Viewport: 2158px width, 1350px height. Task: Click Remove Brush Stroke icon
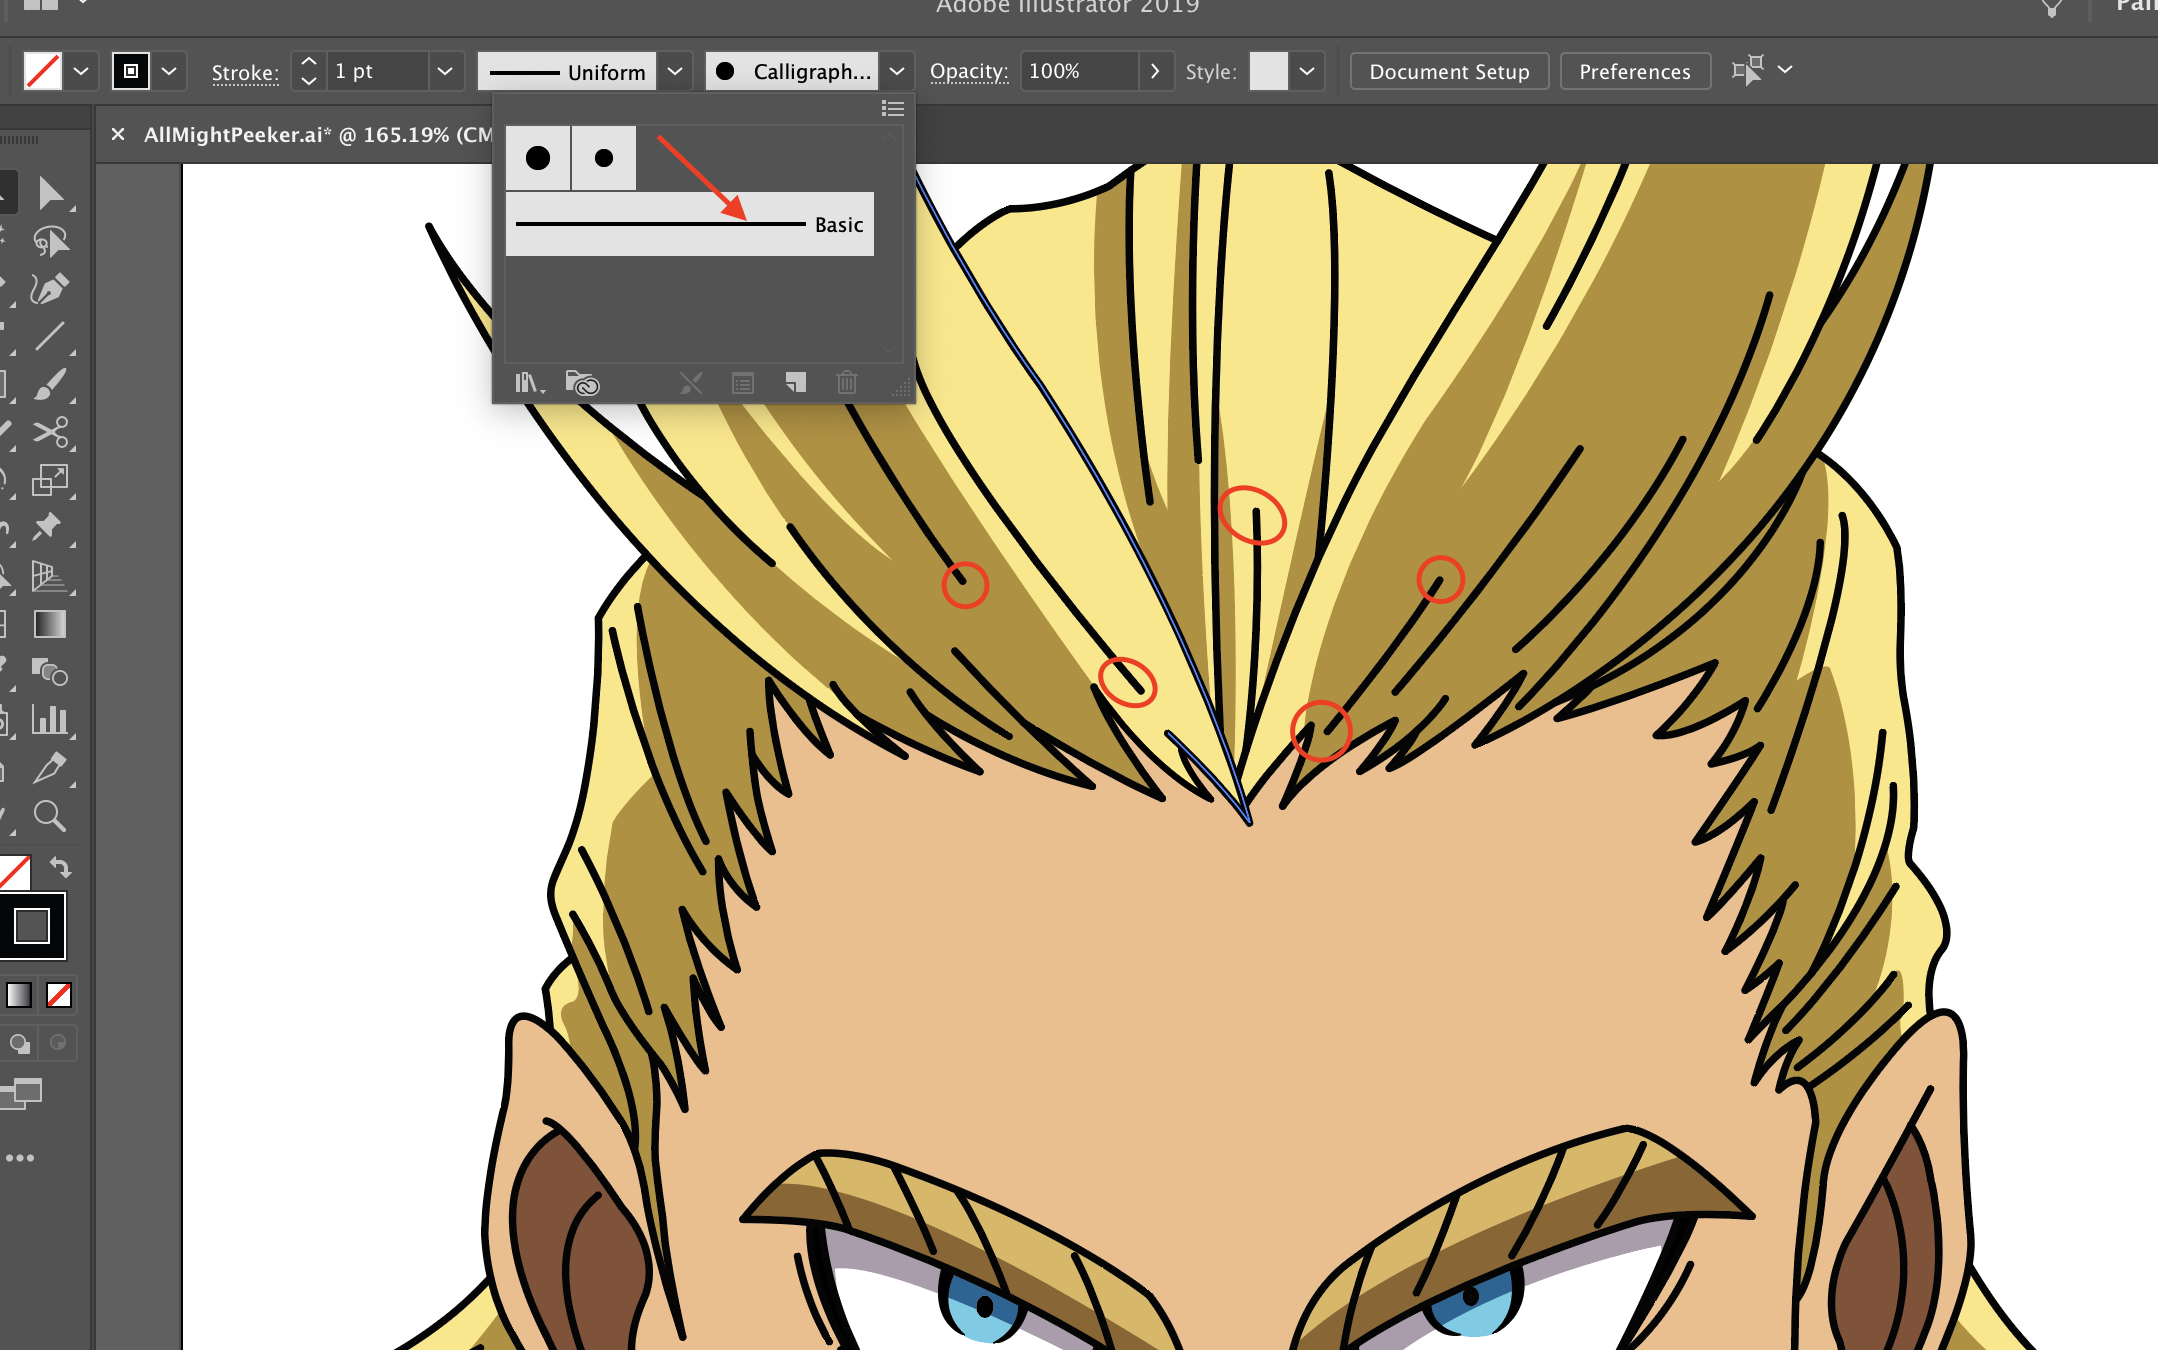(x=691, y=383)
